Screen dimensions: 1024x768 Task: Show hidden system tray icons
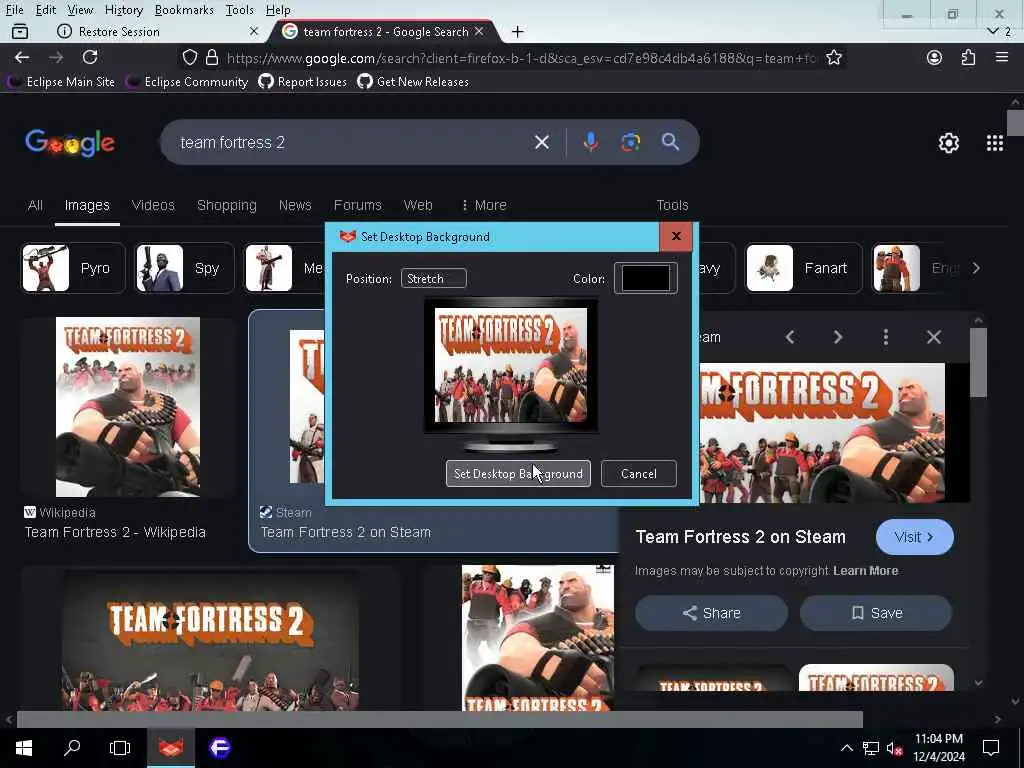point(846,748)
